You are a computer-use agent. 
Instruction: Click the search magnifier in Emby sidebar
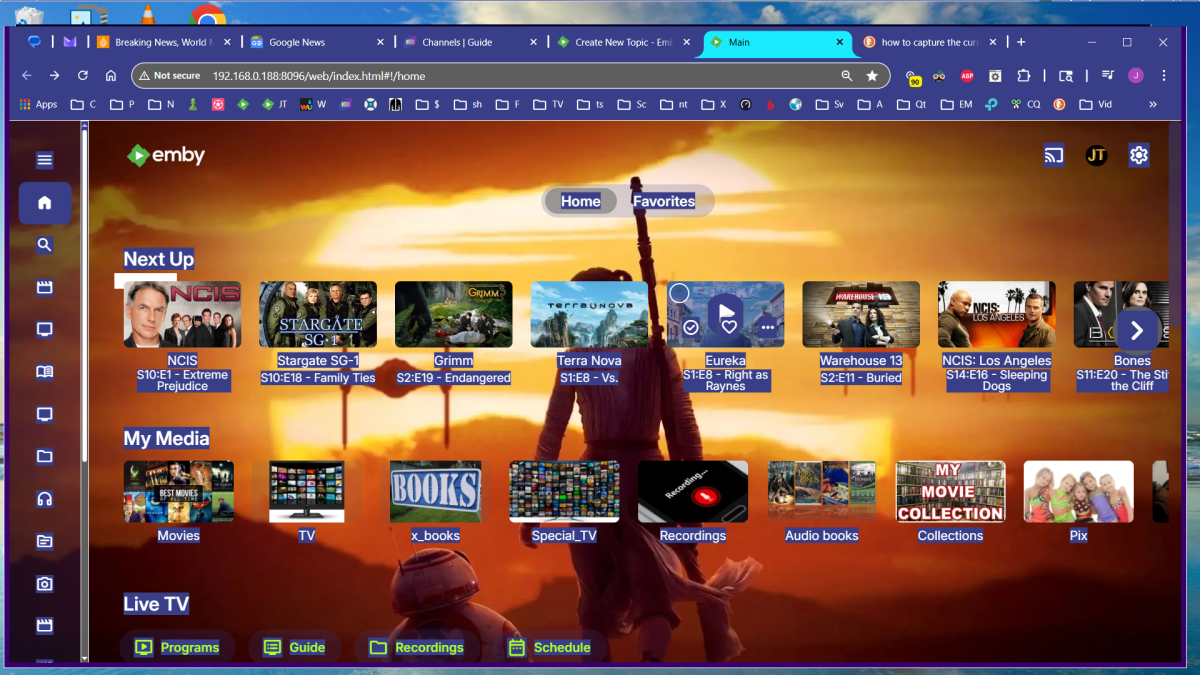click(44, 245)
